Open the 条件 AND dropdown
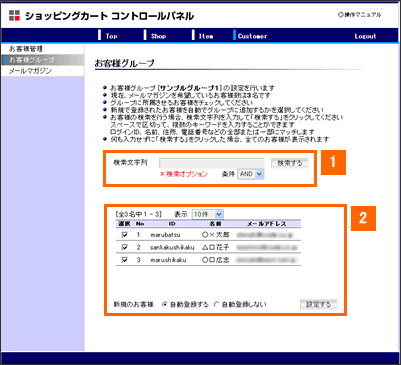This screenshot has width=401, height=365. coord(251,174)
